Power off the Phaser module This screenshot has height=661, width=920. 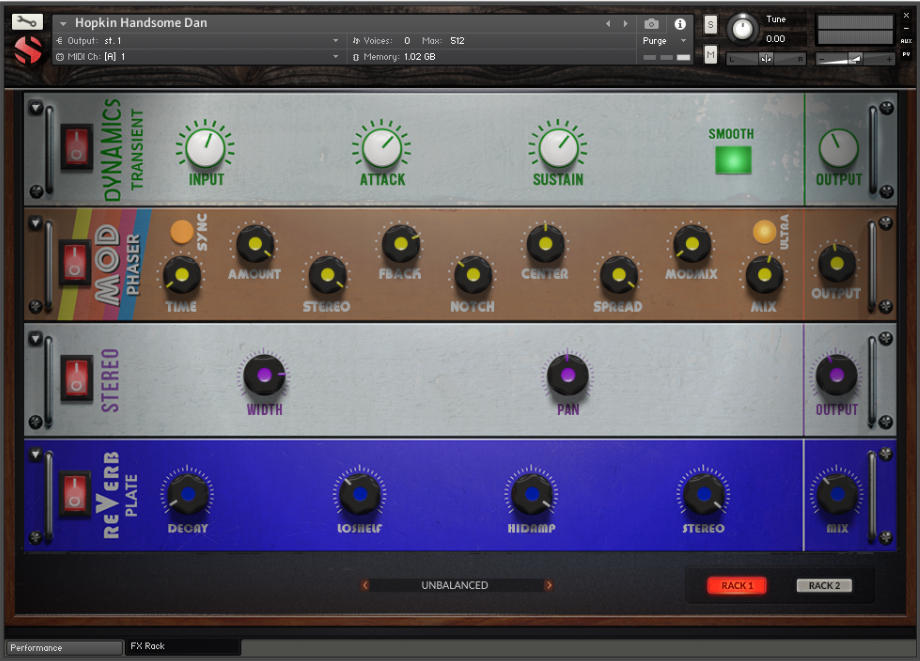coord(74,264)
